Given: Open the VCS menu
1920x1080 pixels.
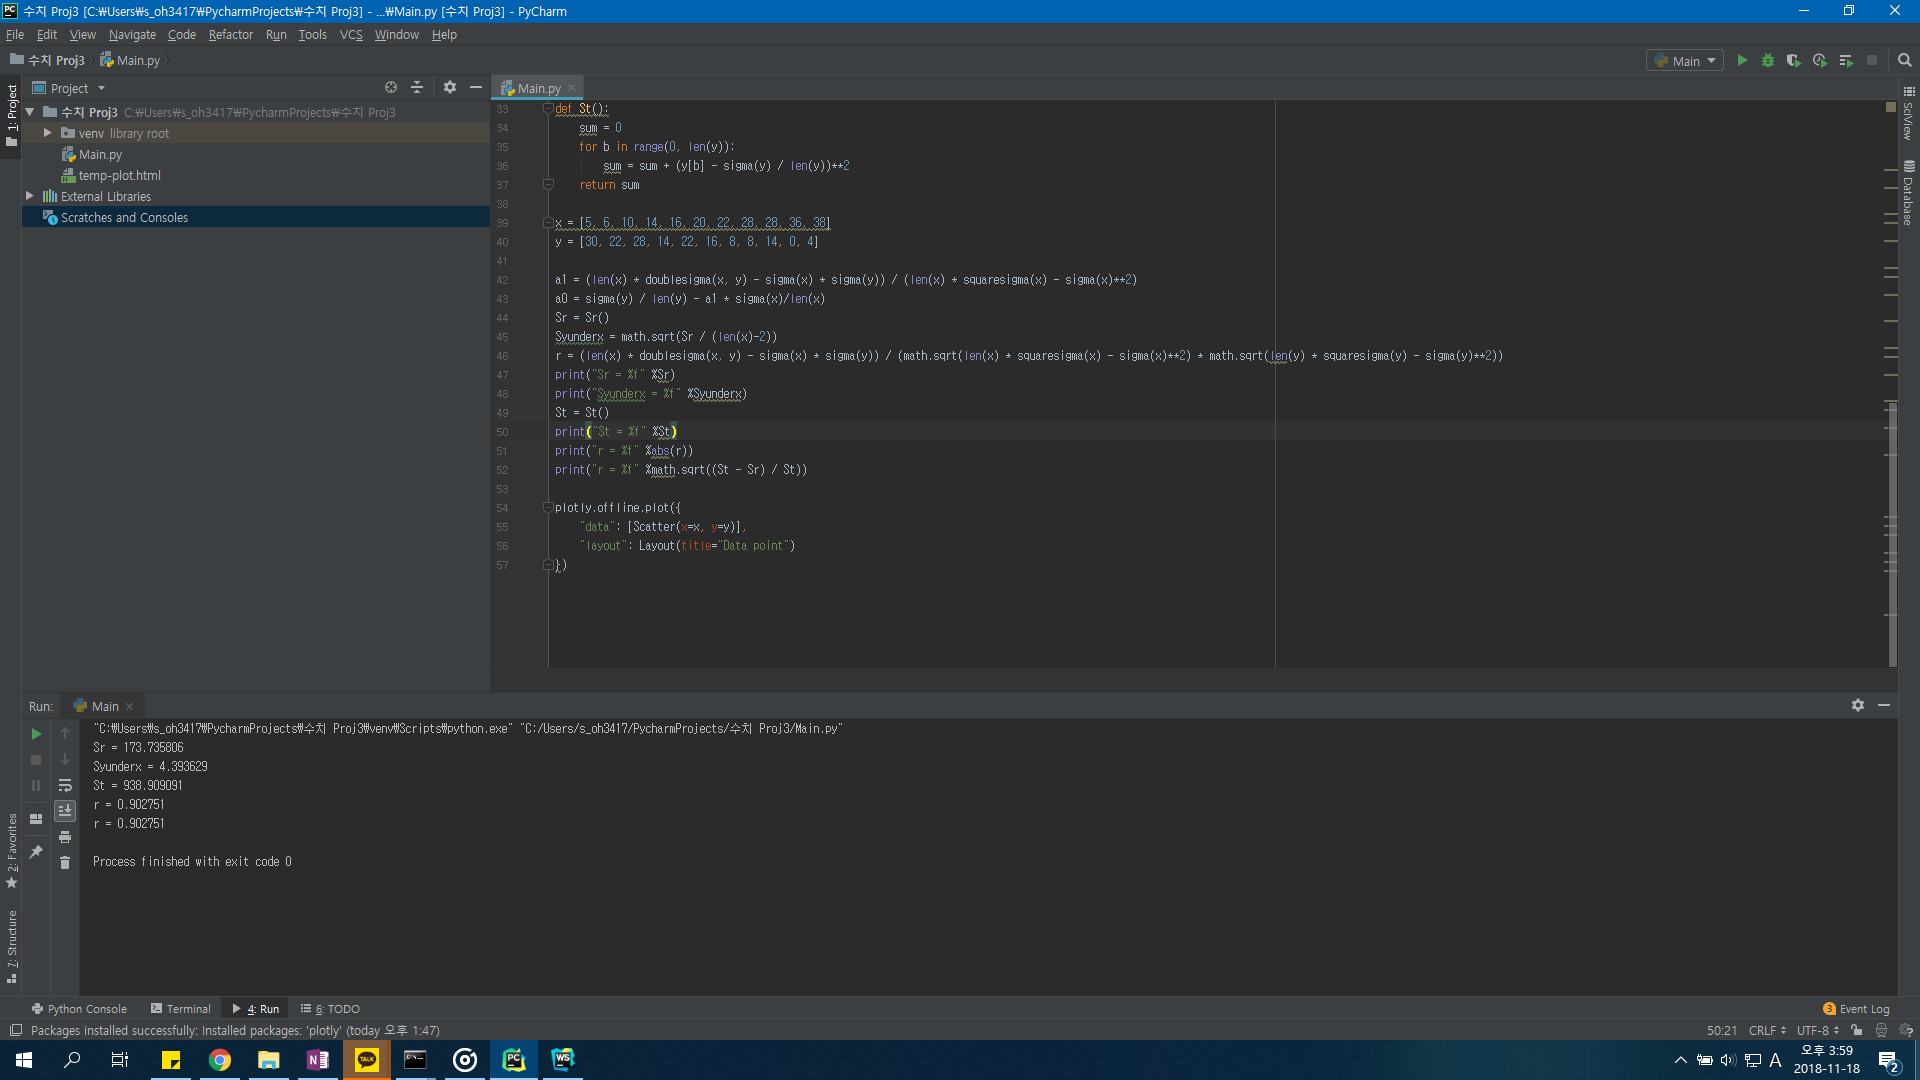Looking at the screenshot, I should point(351,35).
